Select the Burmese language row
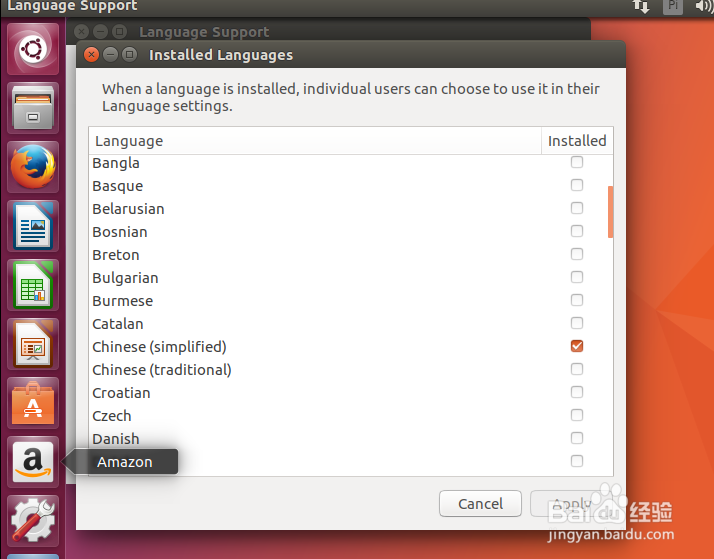Viewport: 714px width, 559px height. [351, 300]
